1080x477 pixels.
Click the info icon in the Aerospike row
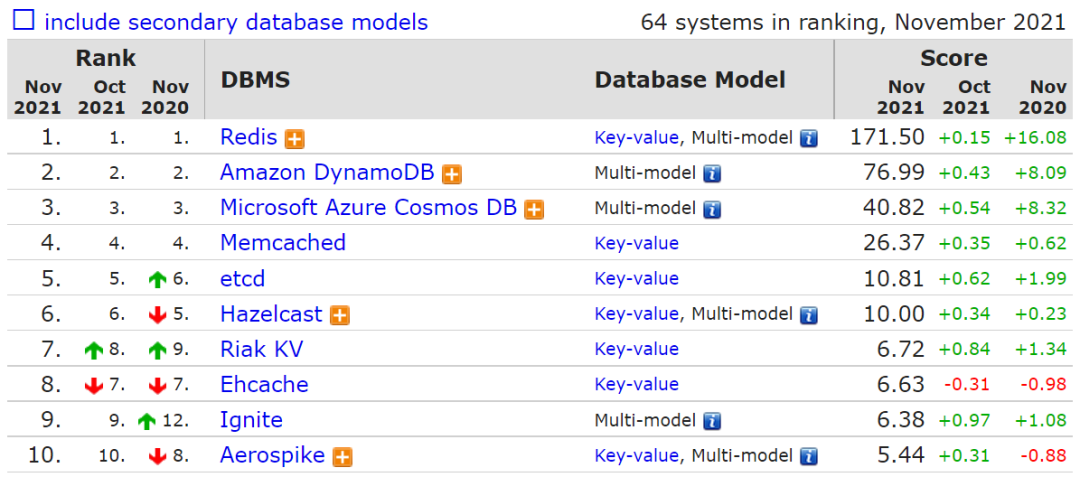point(809,457)
